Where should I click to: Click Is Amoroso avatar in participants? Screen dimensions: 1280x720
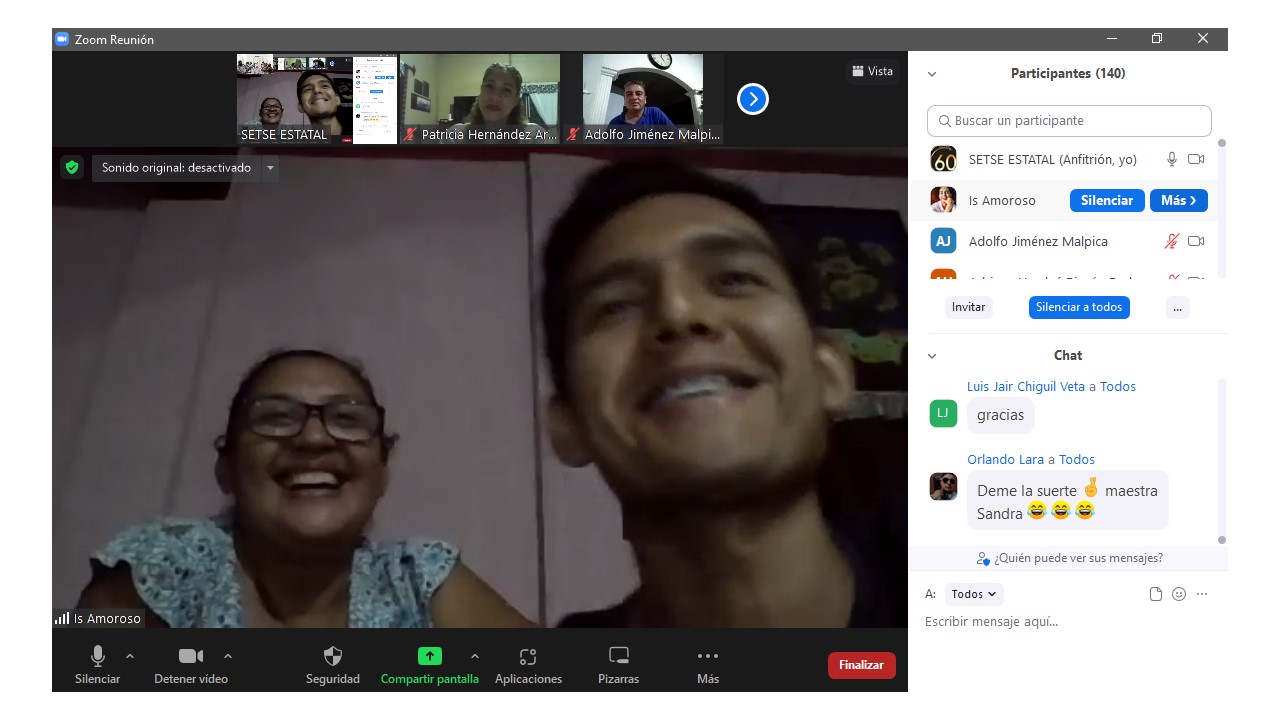pos(943,200)
